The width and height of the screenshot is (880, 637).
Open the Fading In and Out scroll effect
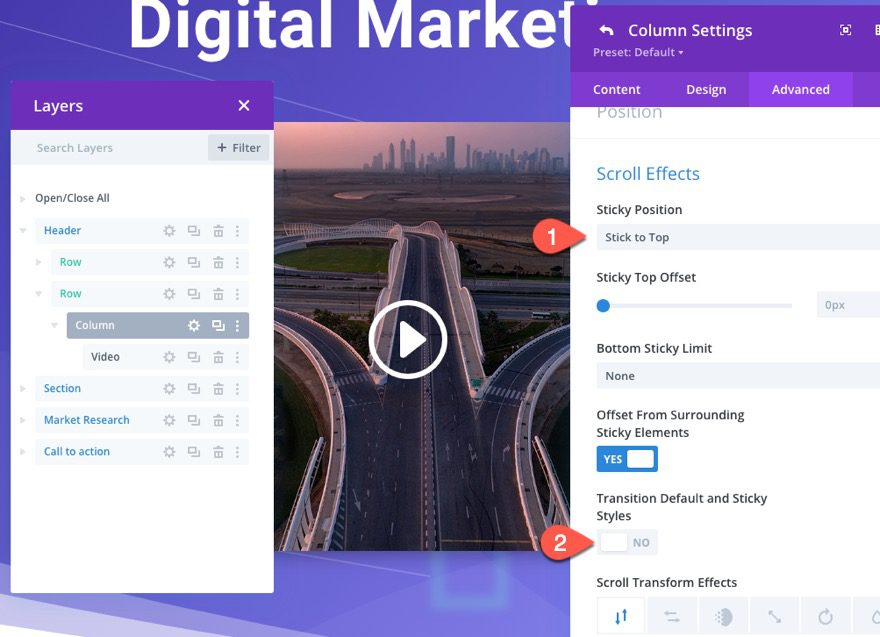(723, 615)
